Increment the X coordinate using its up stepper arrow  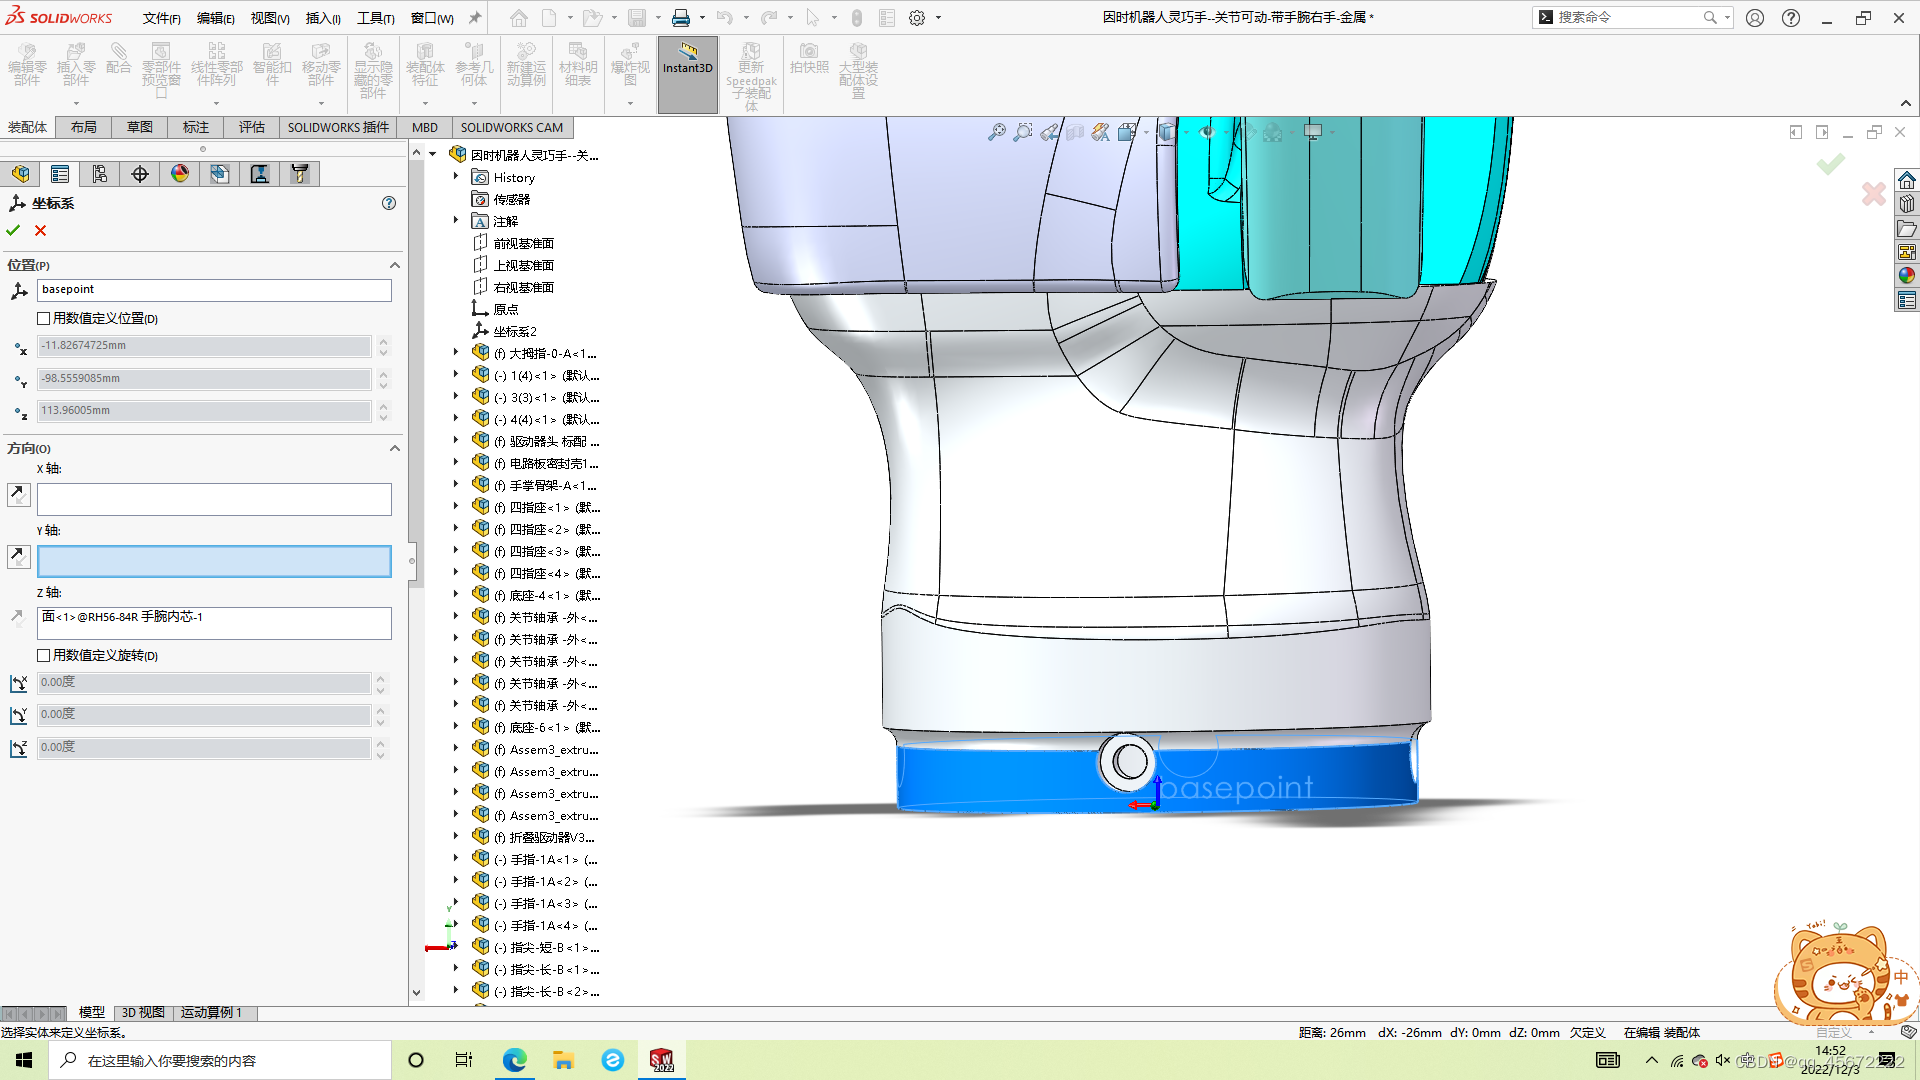(383, 341)
